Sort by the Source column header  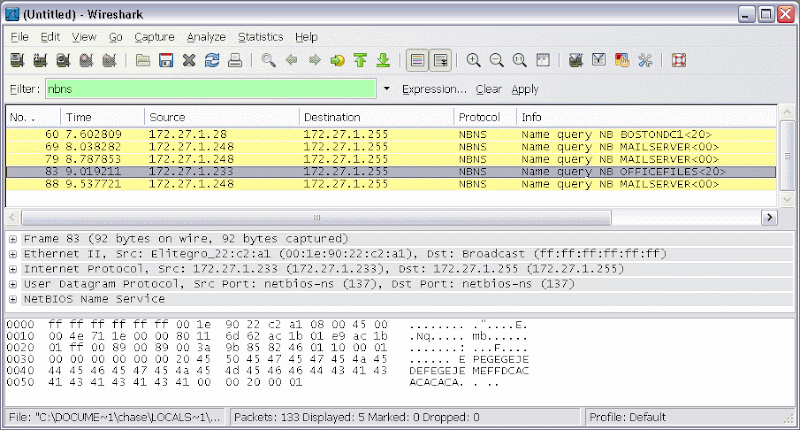click(222, 117)
